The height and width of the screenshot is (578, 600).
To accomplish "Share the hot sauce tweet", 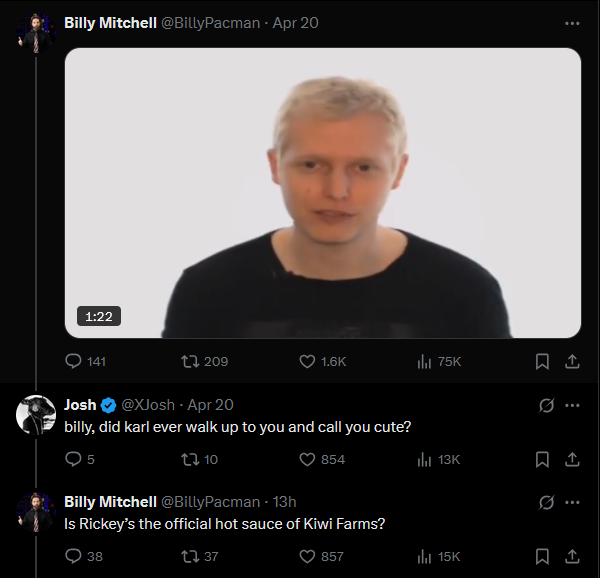I will tap(572, 556).
